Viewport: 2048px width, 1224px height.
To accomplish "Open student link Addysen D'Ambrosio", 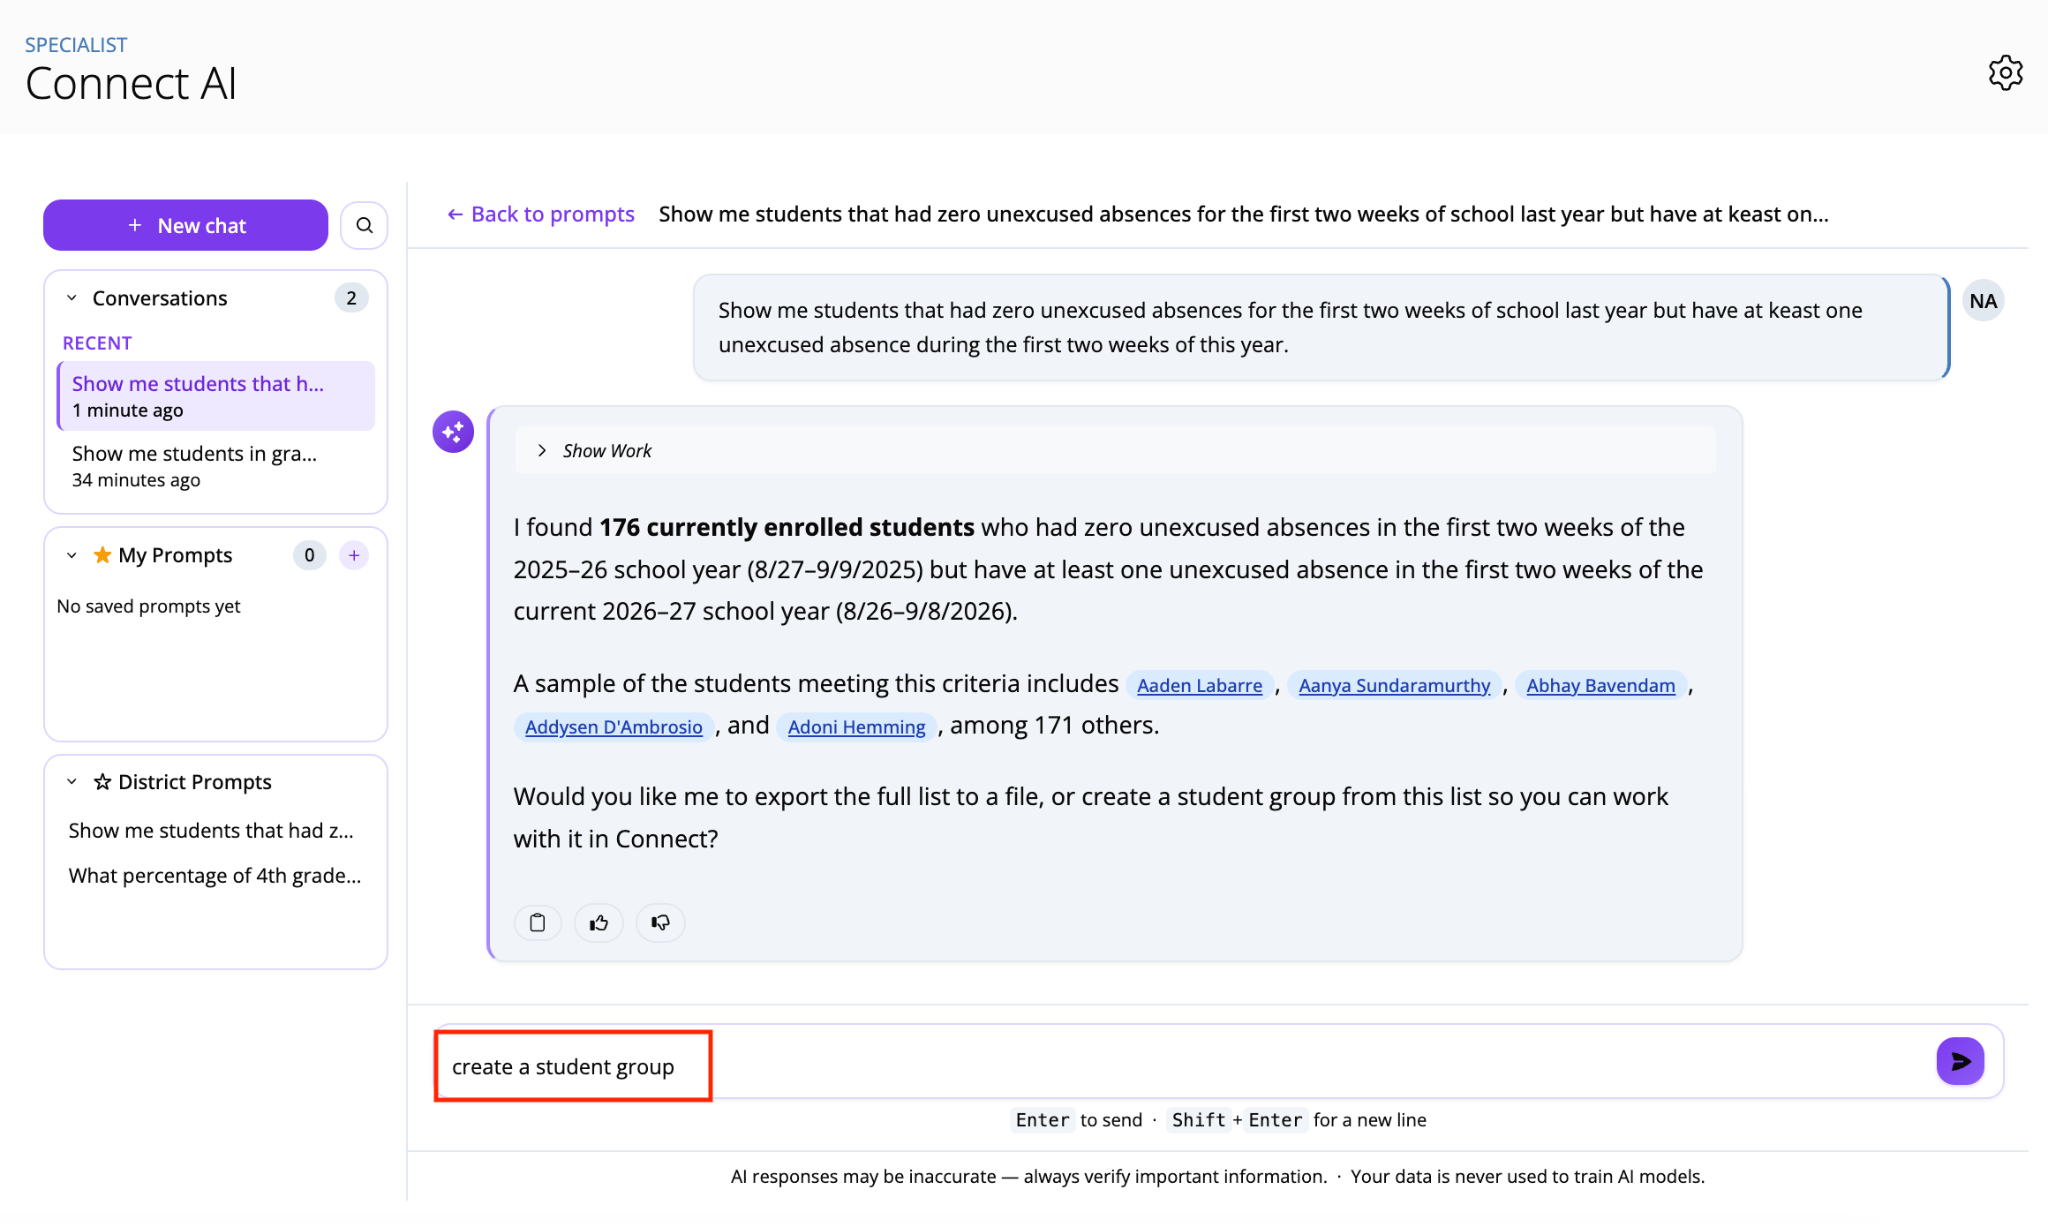I will click(614, 727).
